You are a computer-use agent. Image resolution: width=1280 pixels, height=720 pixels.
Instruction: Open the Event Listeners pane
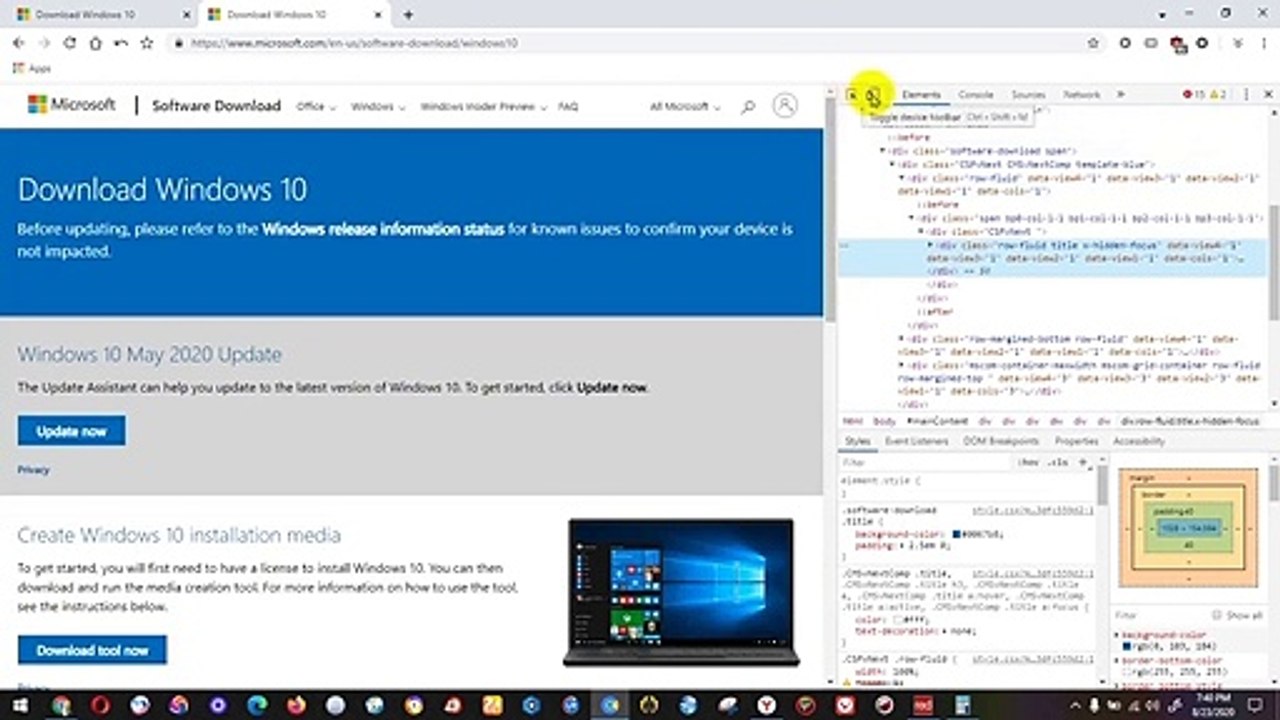(916, 441)
